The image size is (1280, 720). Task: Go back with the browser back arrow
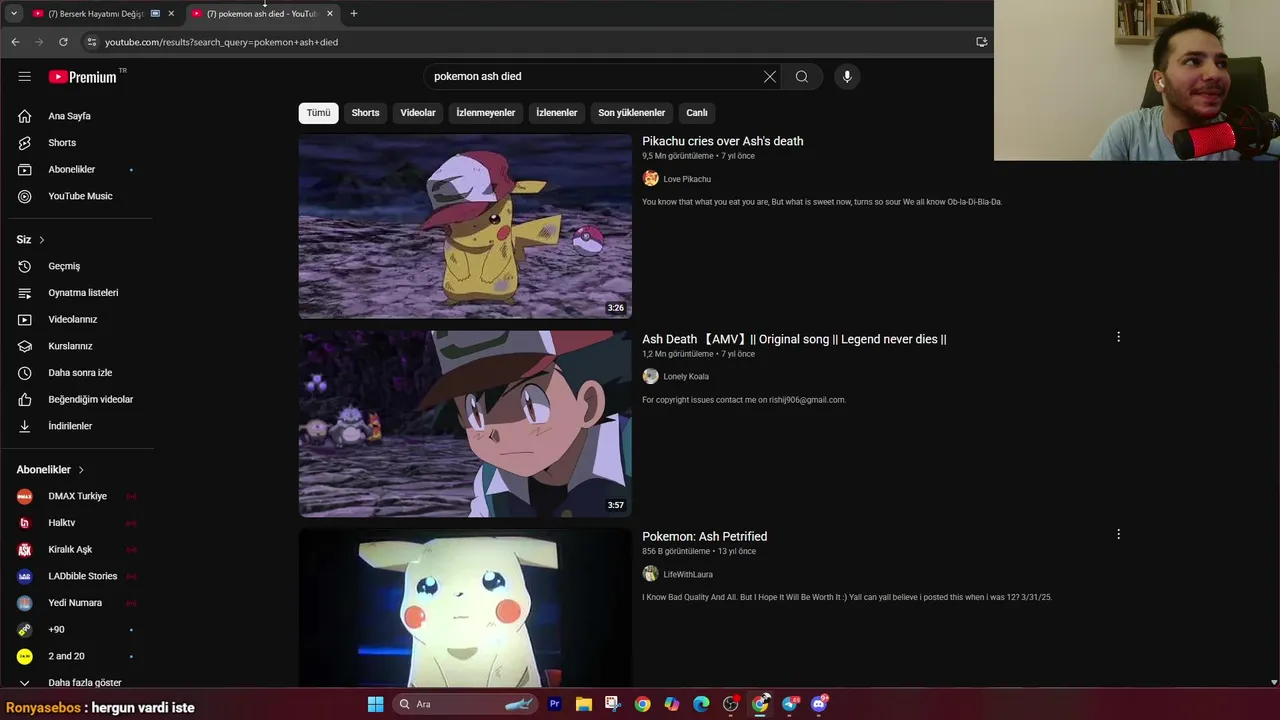[15, 42]
